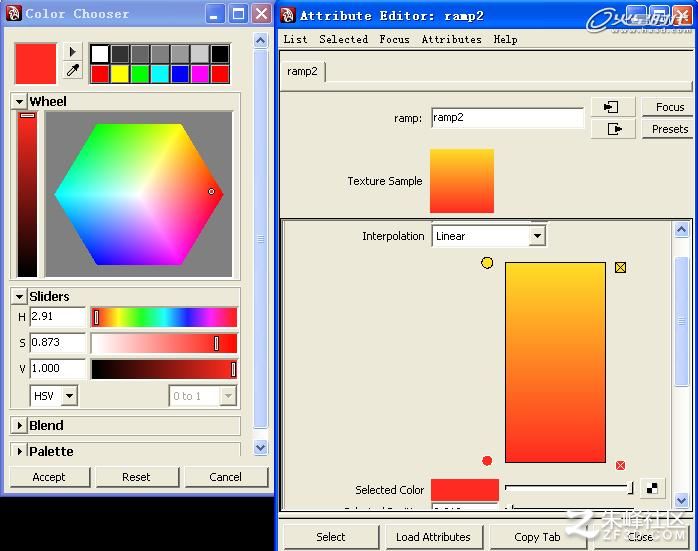The height and width of the screenshot is (551, 698).
Task: Click the Accept button
Action: [x=49, y=477]
